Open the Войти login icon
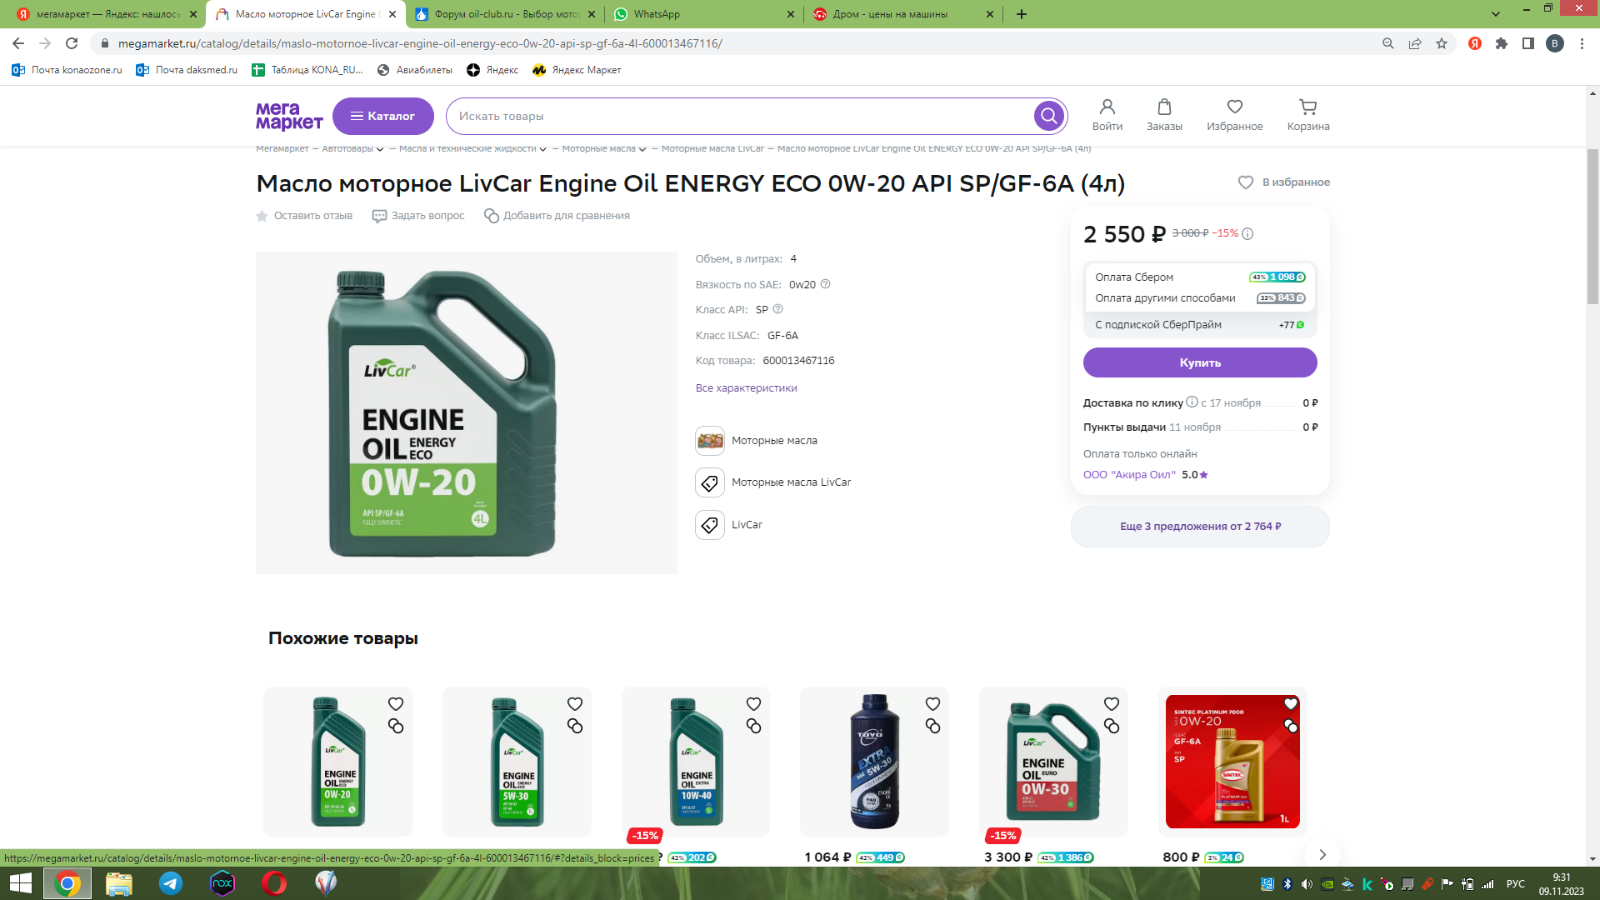This screenshot has height=900, width=1600. click(1107, 115)
